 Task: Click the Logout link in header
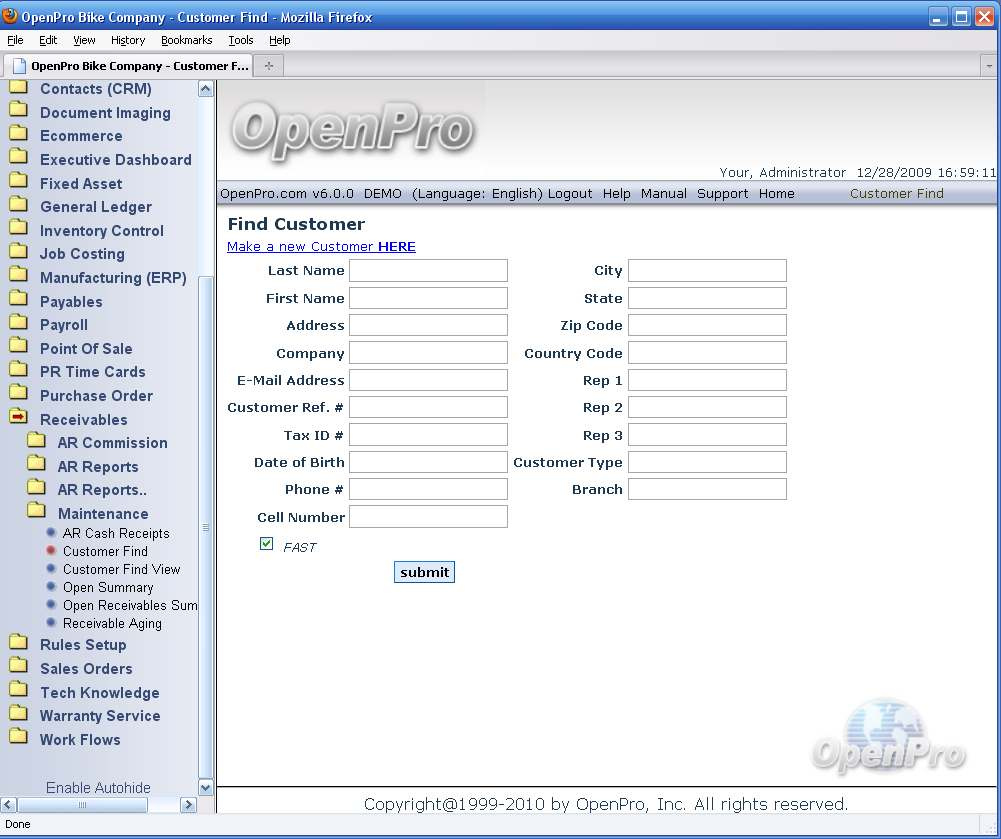click(x=570, y=194)
